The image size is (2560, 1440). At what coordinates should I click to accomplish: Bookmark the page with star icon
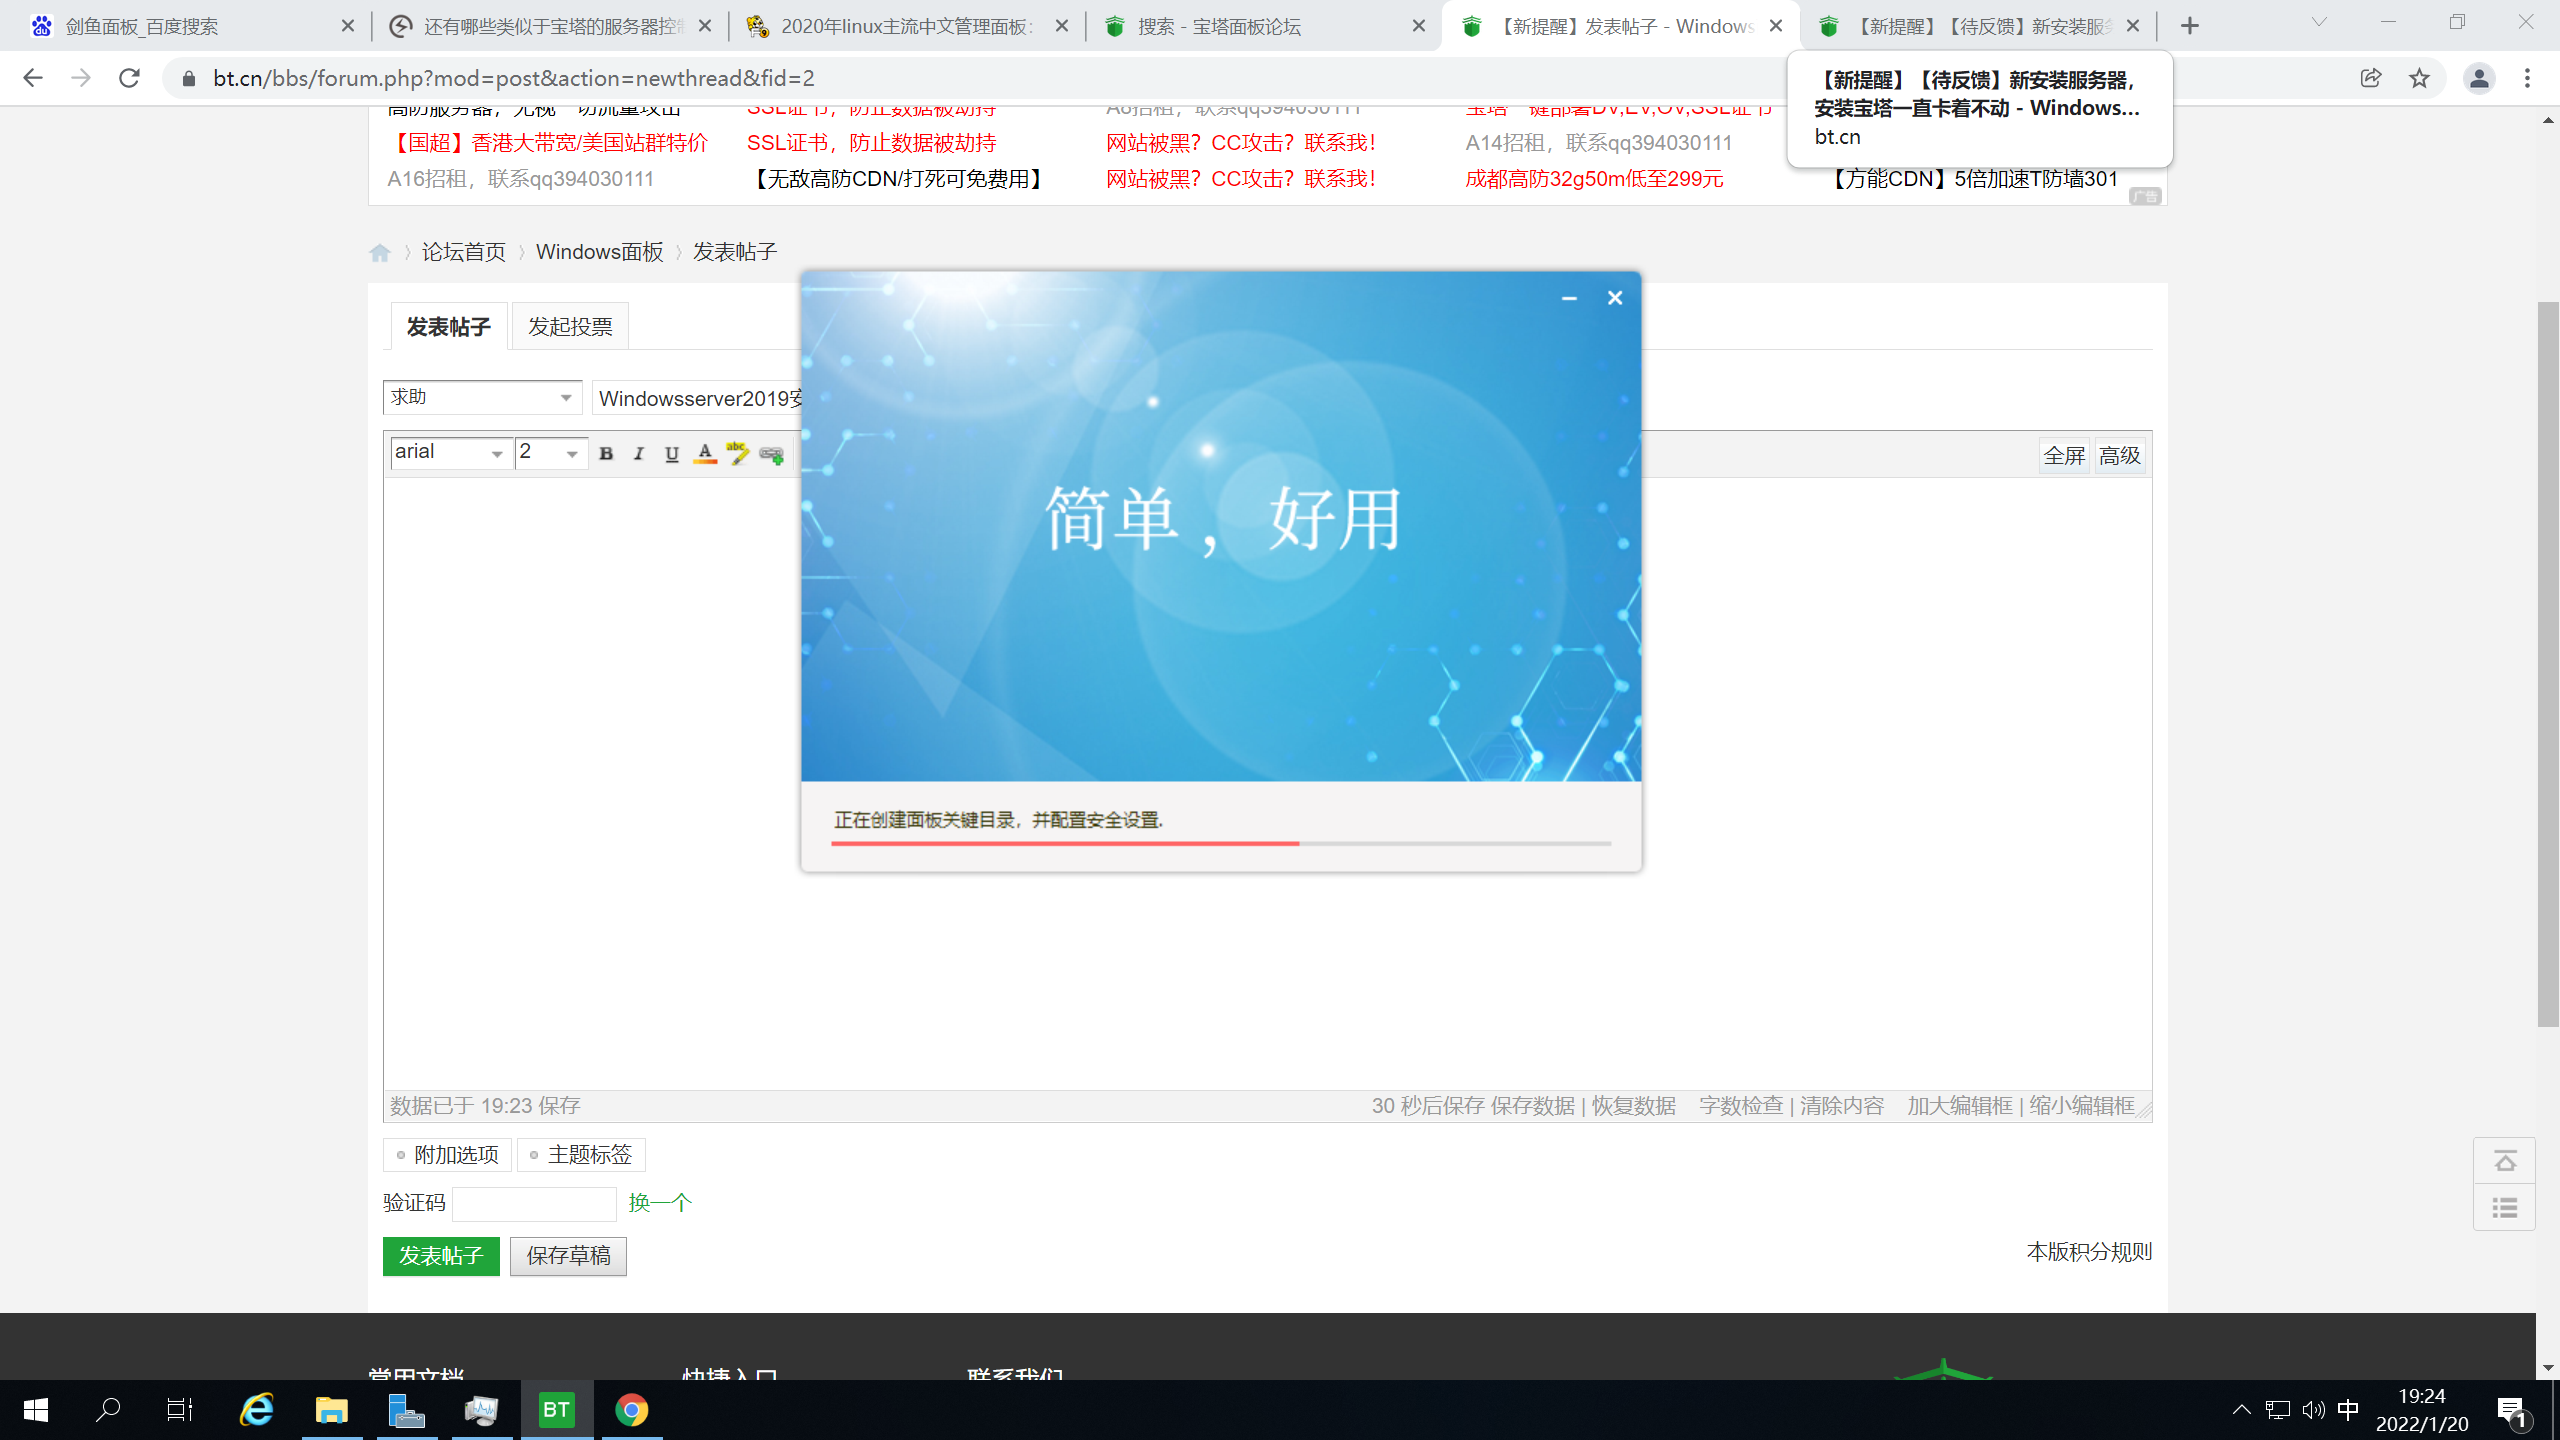click(2419, 78)
